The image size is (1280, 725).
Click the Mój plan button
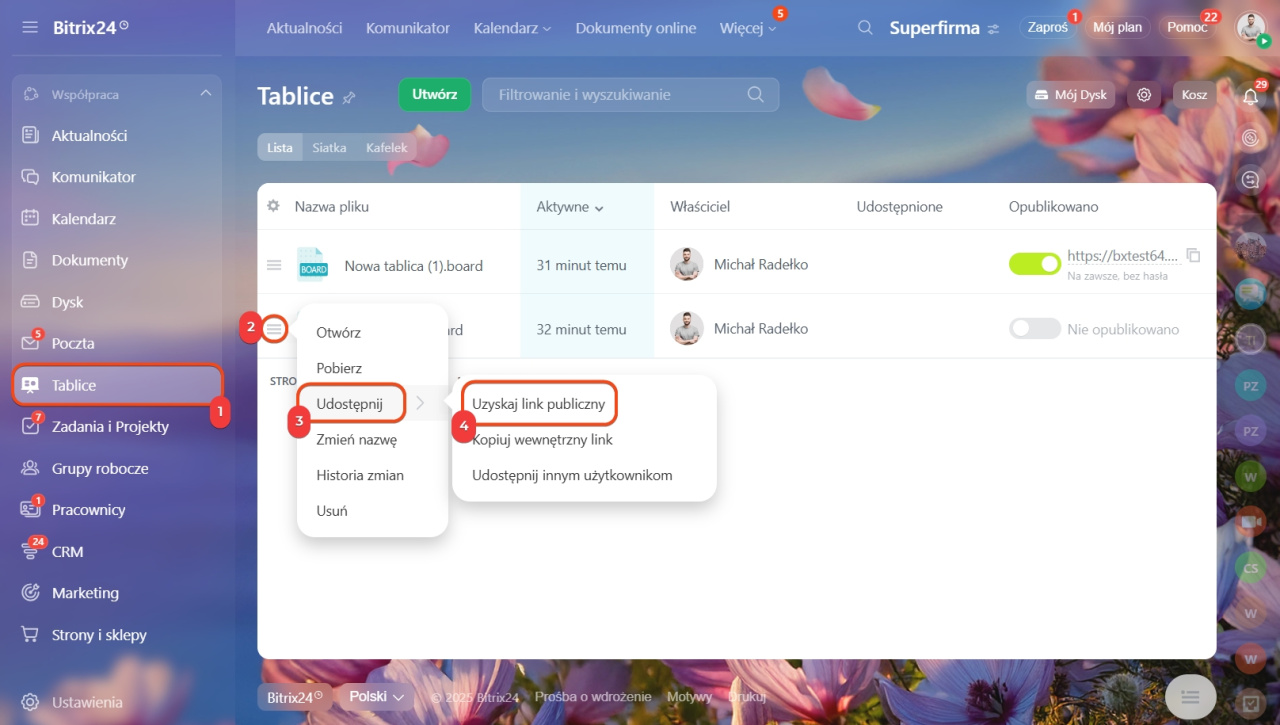pyautogui.click(x=1117, y=28)
